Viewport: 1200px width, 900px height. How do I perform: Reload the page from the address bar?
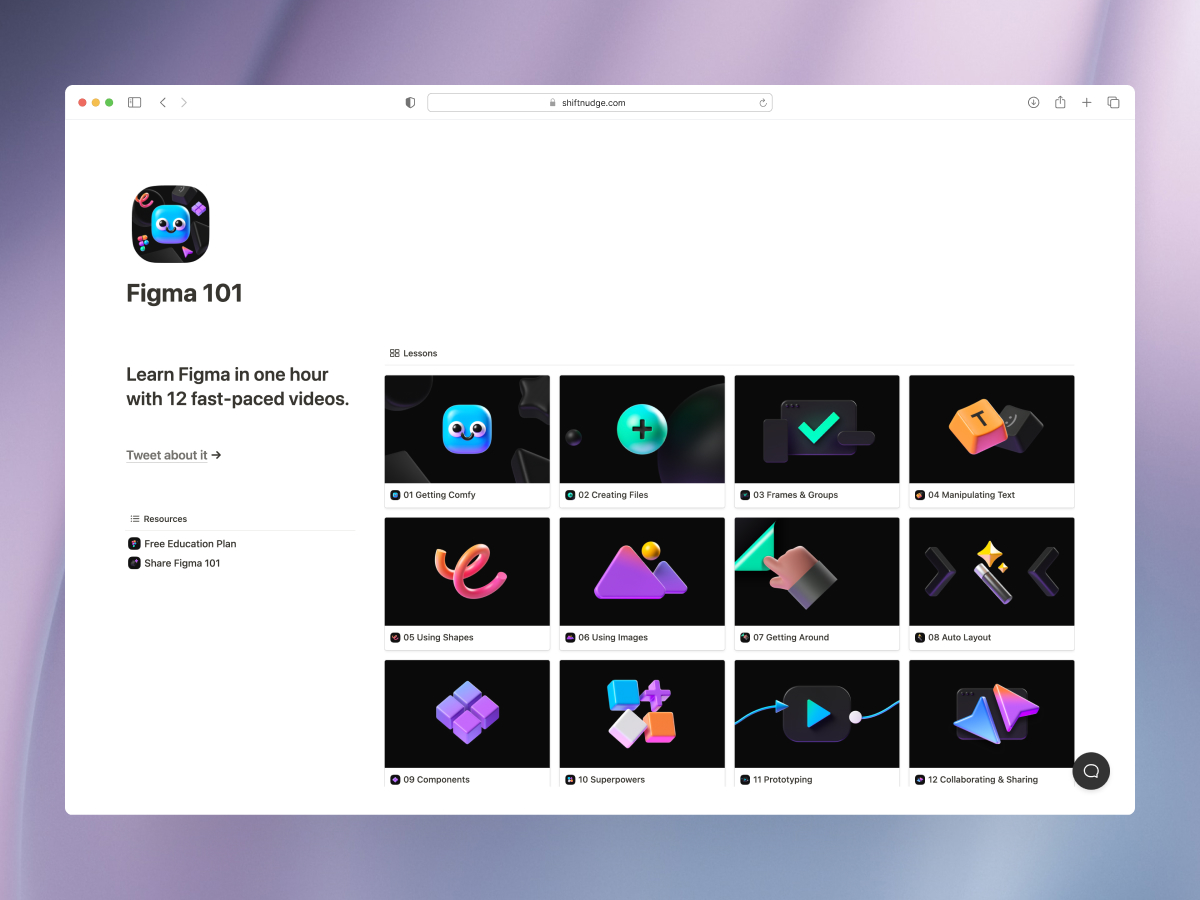click(763, 102)
